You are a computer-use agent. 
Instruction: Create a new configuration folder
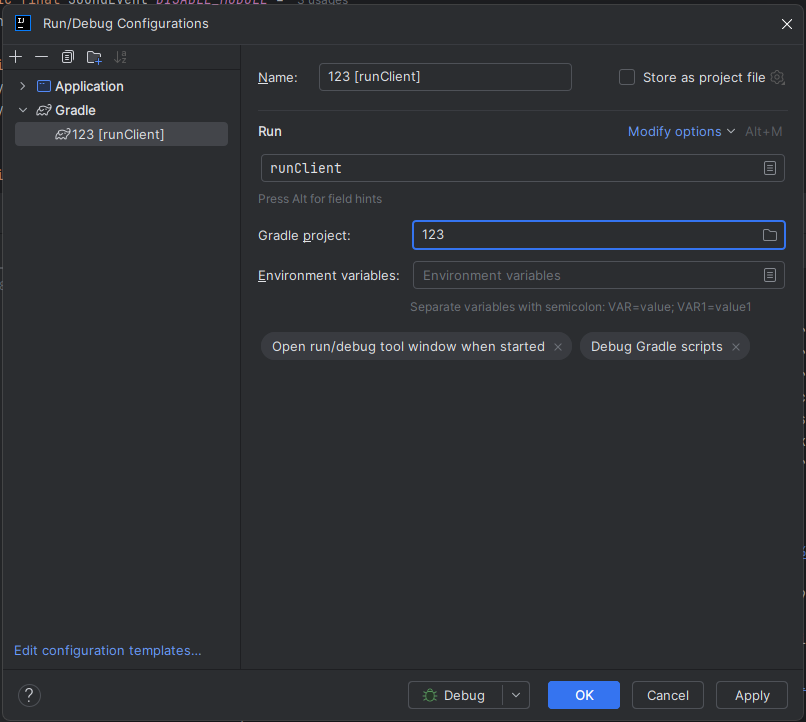click(94, 57)
